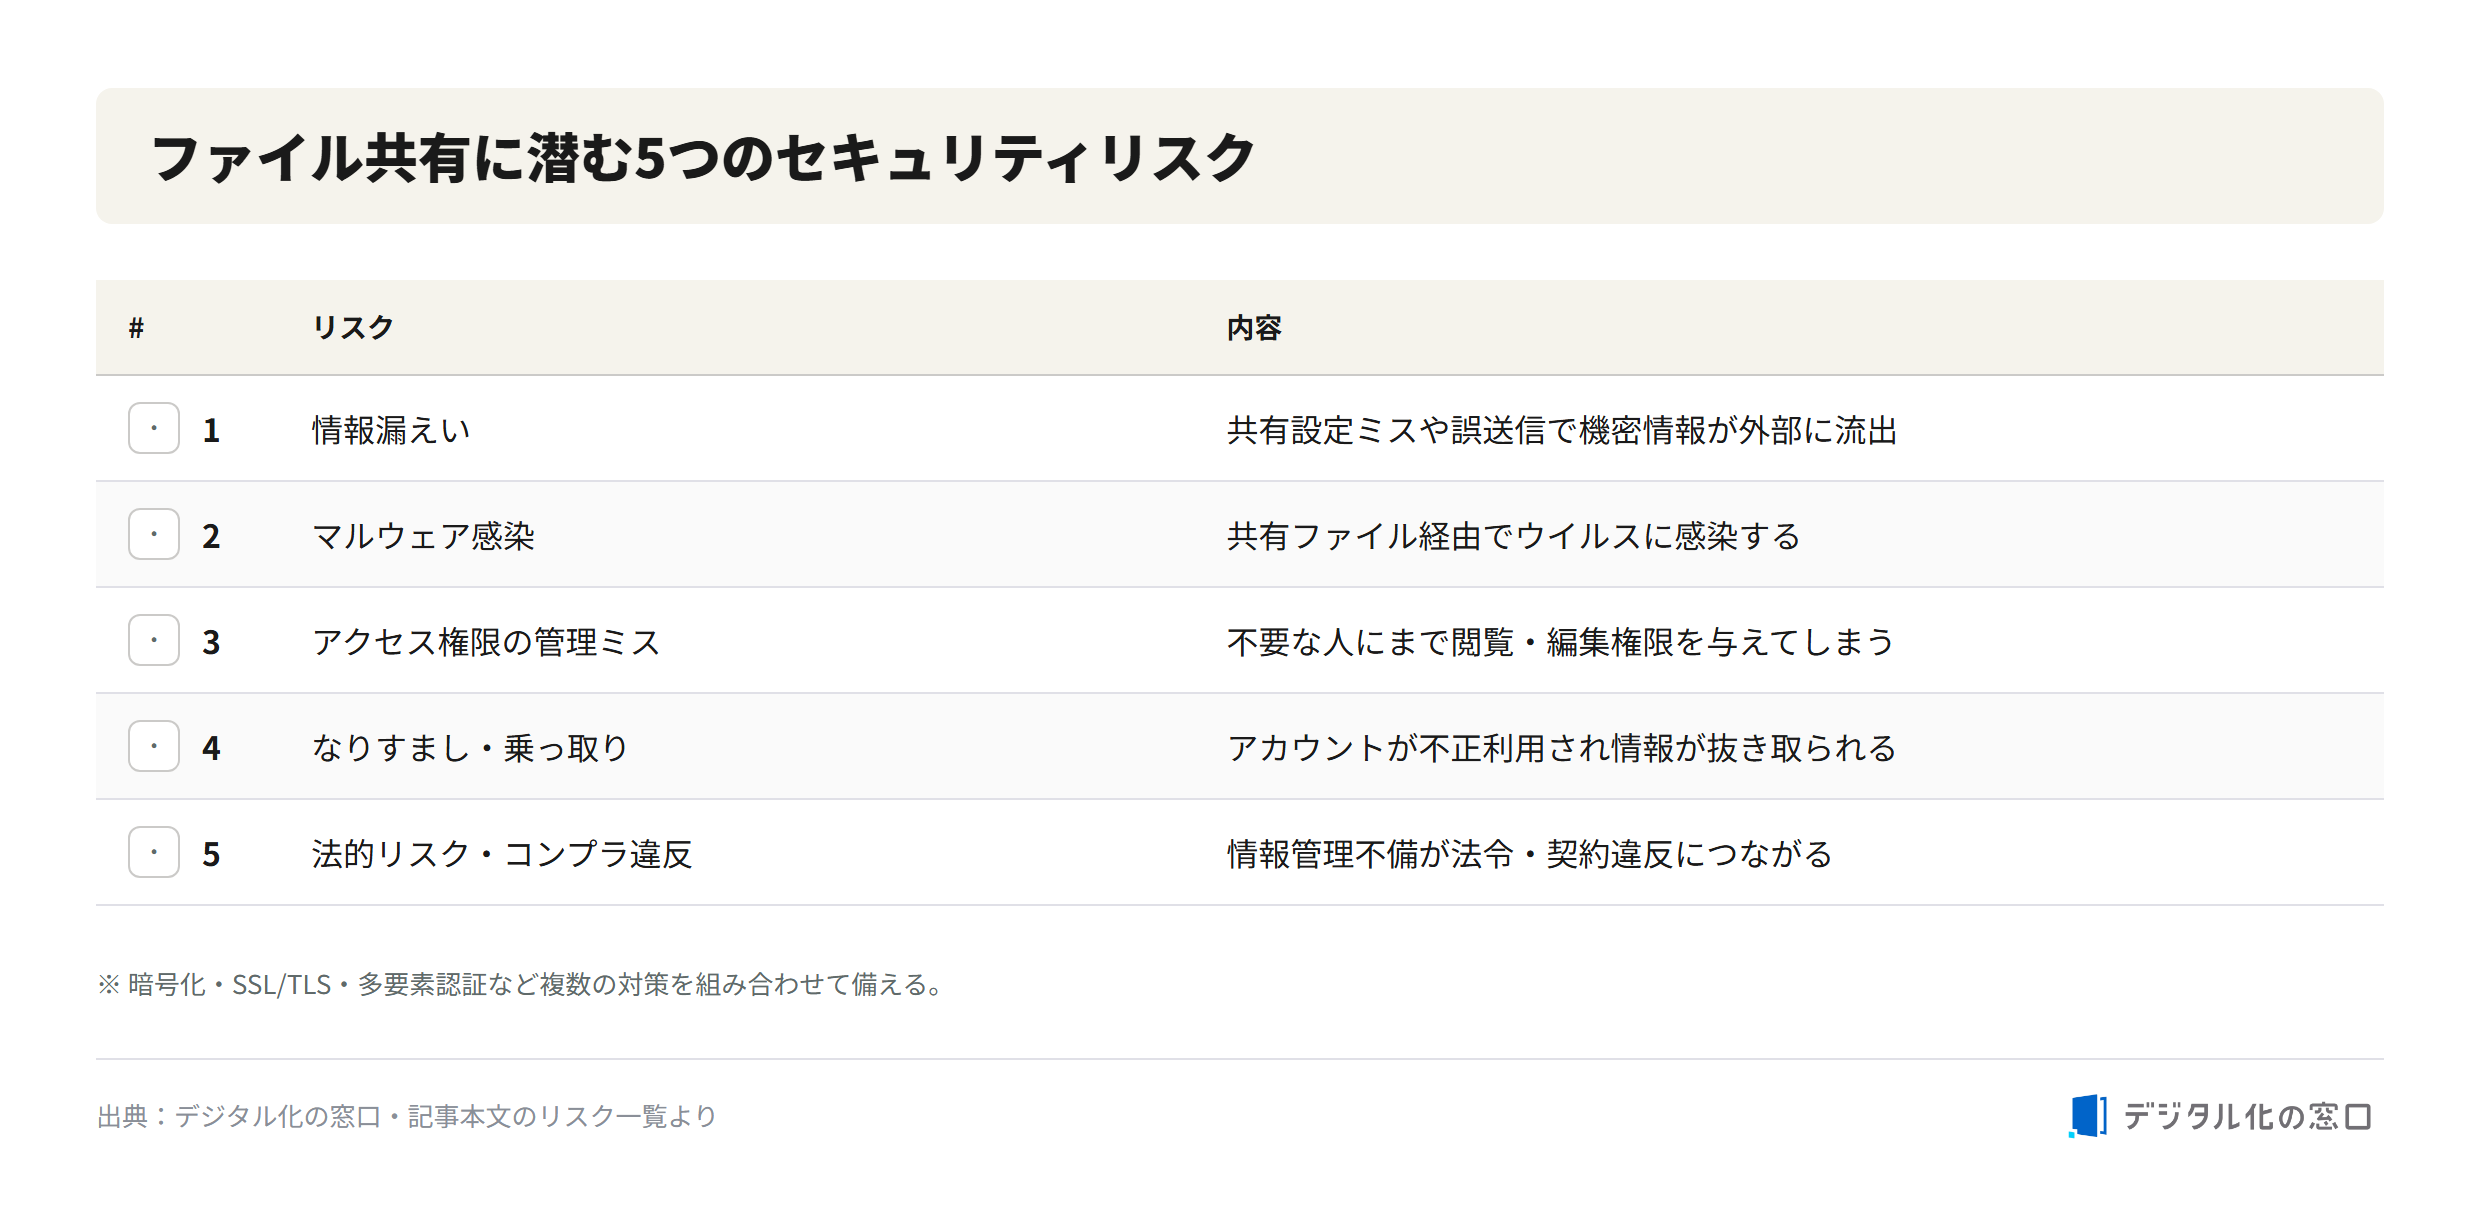Select the リスク column header

(353, 328)
